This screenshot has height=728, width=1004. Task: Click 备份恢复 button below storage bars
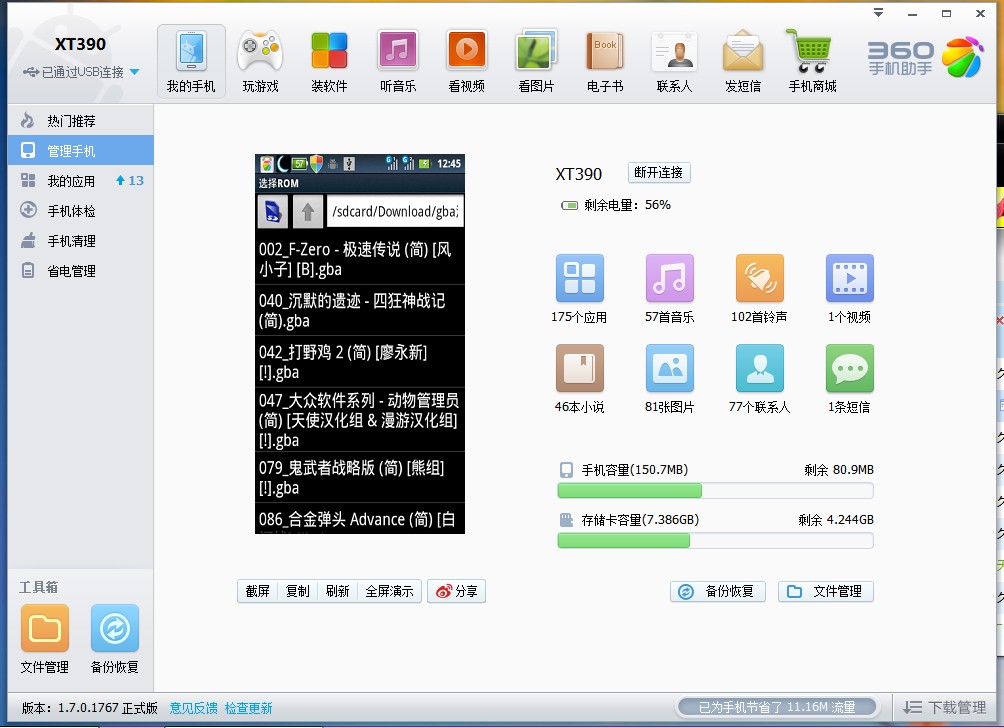718,591
